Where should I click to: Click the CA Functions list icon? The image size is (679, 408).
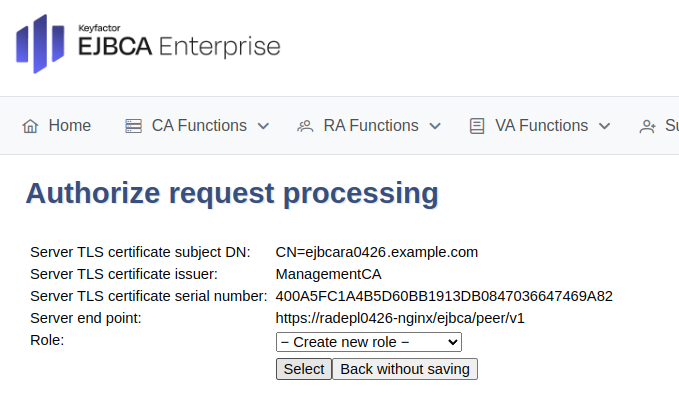pyautogui.click(x=133, y=126)
